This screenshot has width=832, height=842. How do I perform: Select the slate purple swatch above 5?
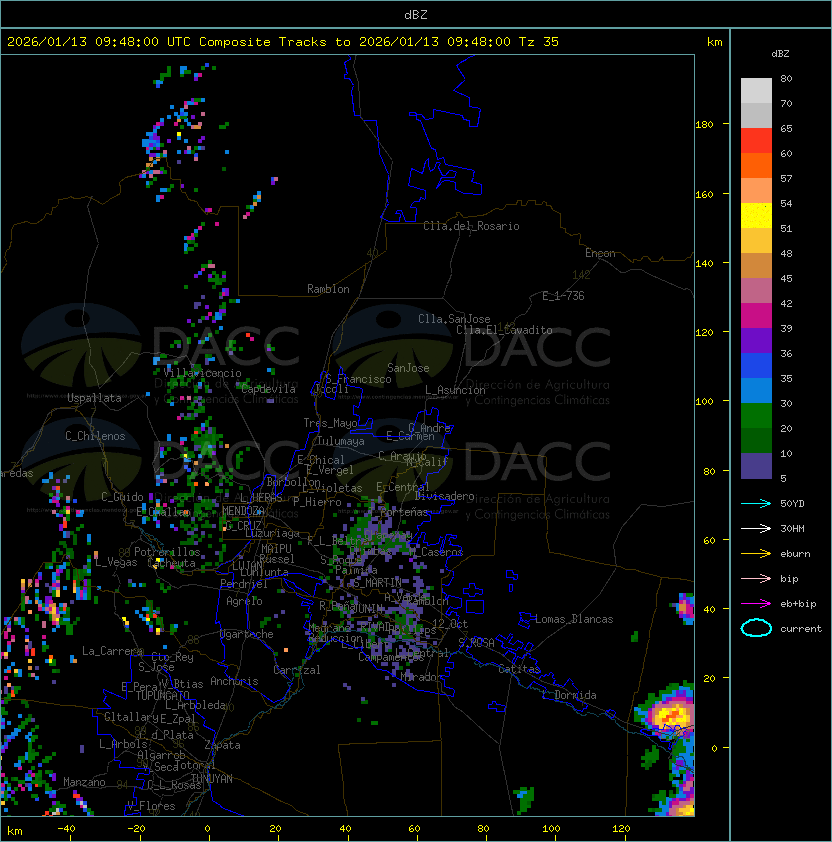tap(756, 466)
